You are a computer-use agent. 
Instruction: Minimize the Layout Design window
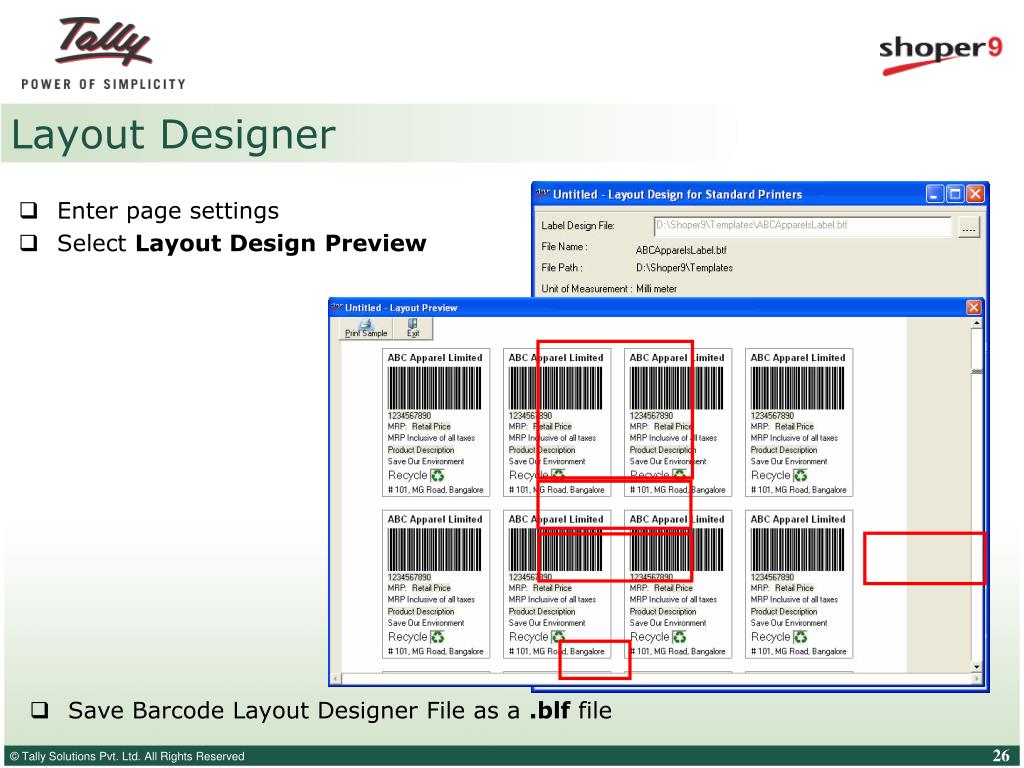935,194
